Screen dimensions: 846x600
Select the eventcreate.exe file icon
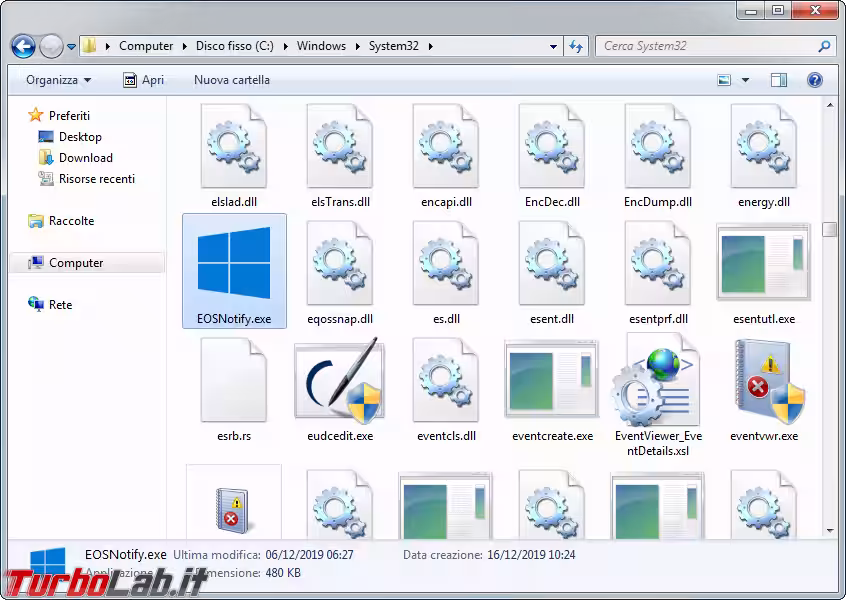552,381
